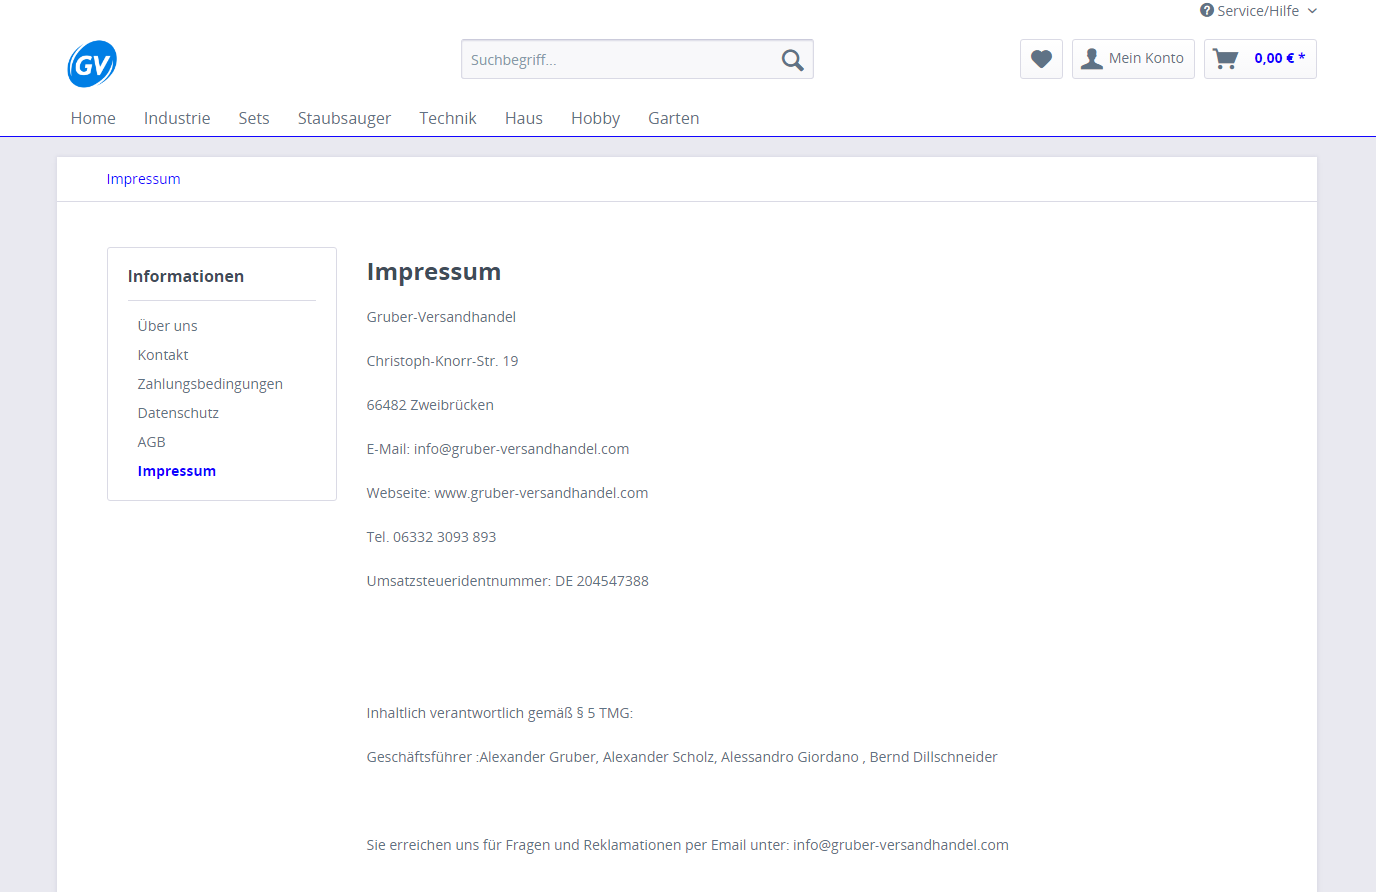Screen dimensions: 1376x892
Task: Open the Staubsauger category
Action: (344, 118)
